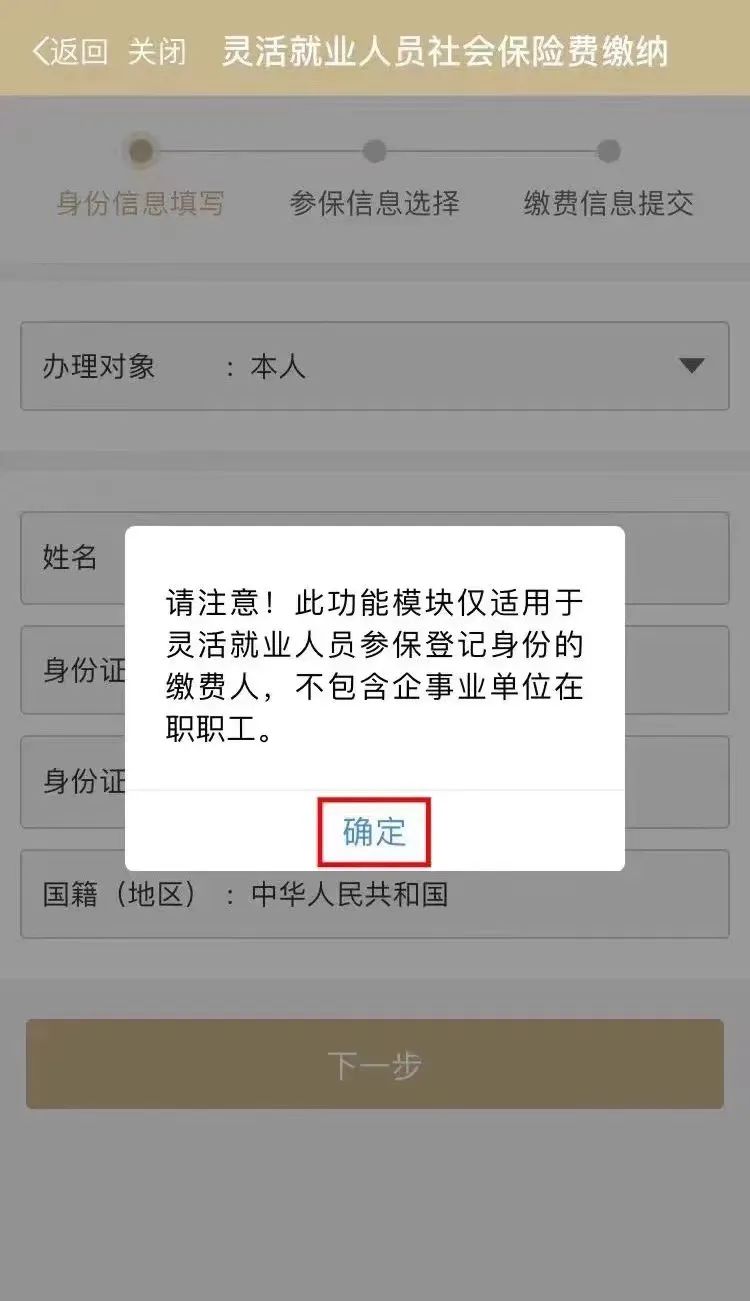This screenshot has height=1301, width=750.
Task: Select the second step circle indicator
Action: [x=375, y=151]
